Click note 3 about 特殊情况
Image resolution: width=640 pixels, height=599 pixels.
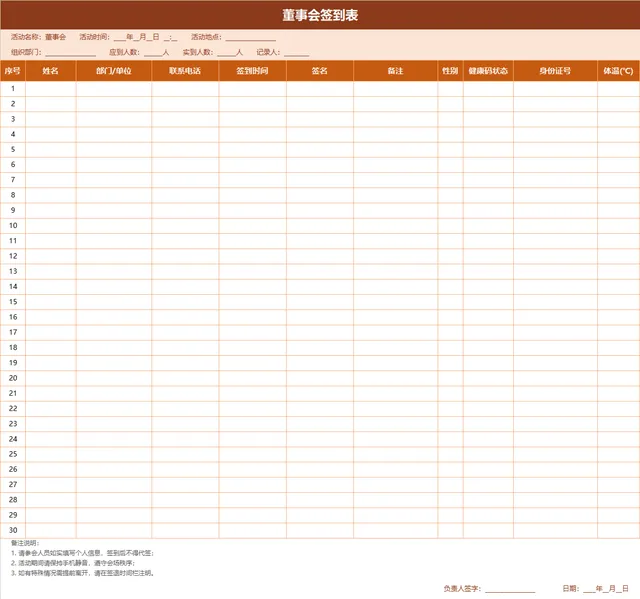click(x=83, y=573)
